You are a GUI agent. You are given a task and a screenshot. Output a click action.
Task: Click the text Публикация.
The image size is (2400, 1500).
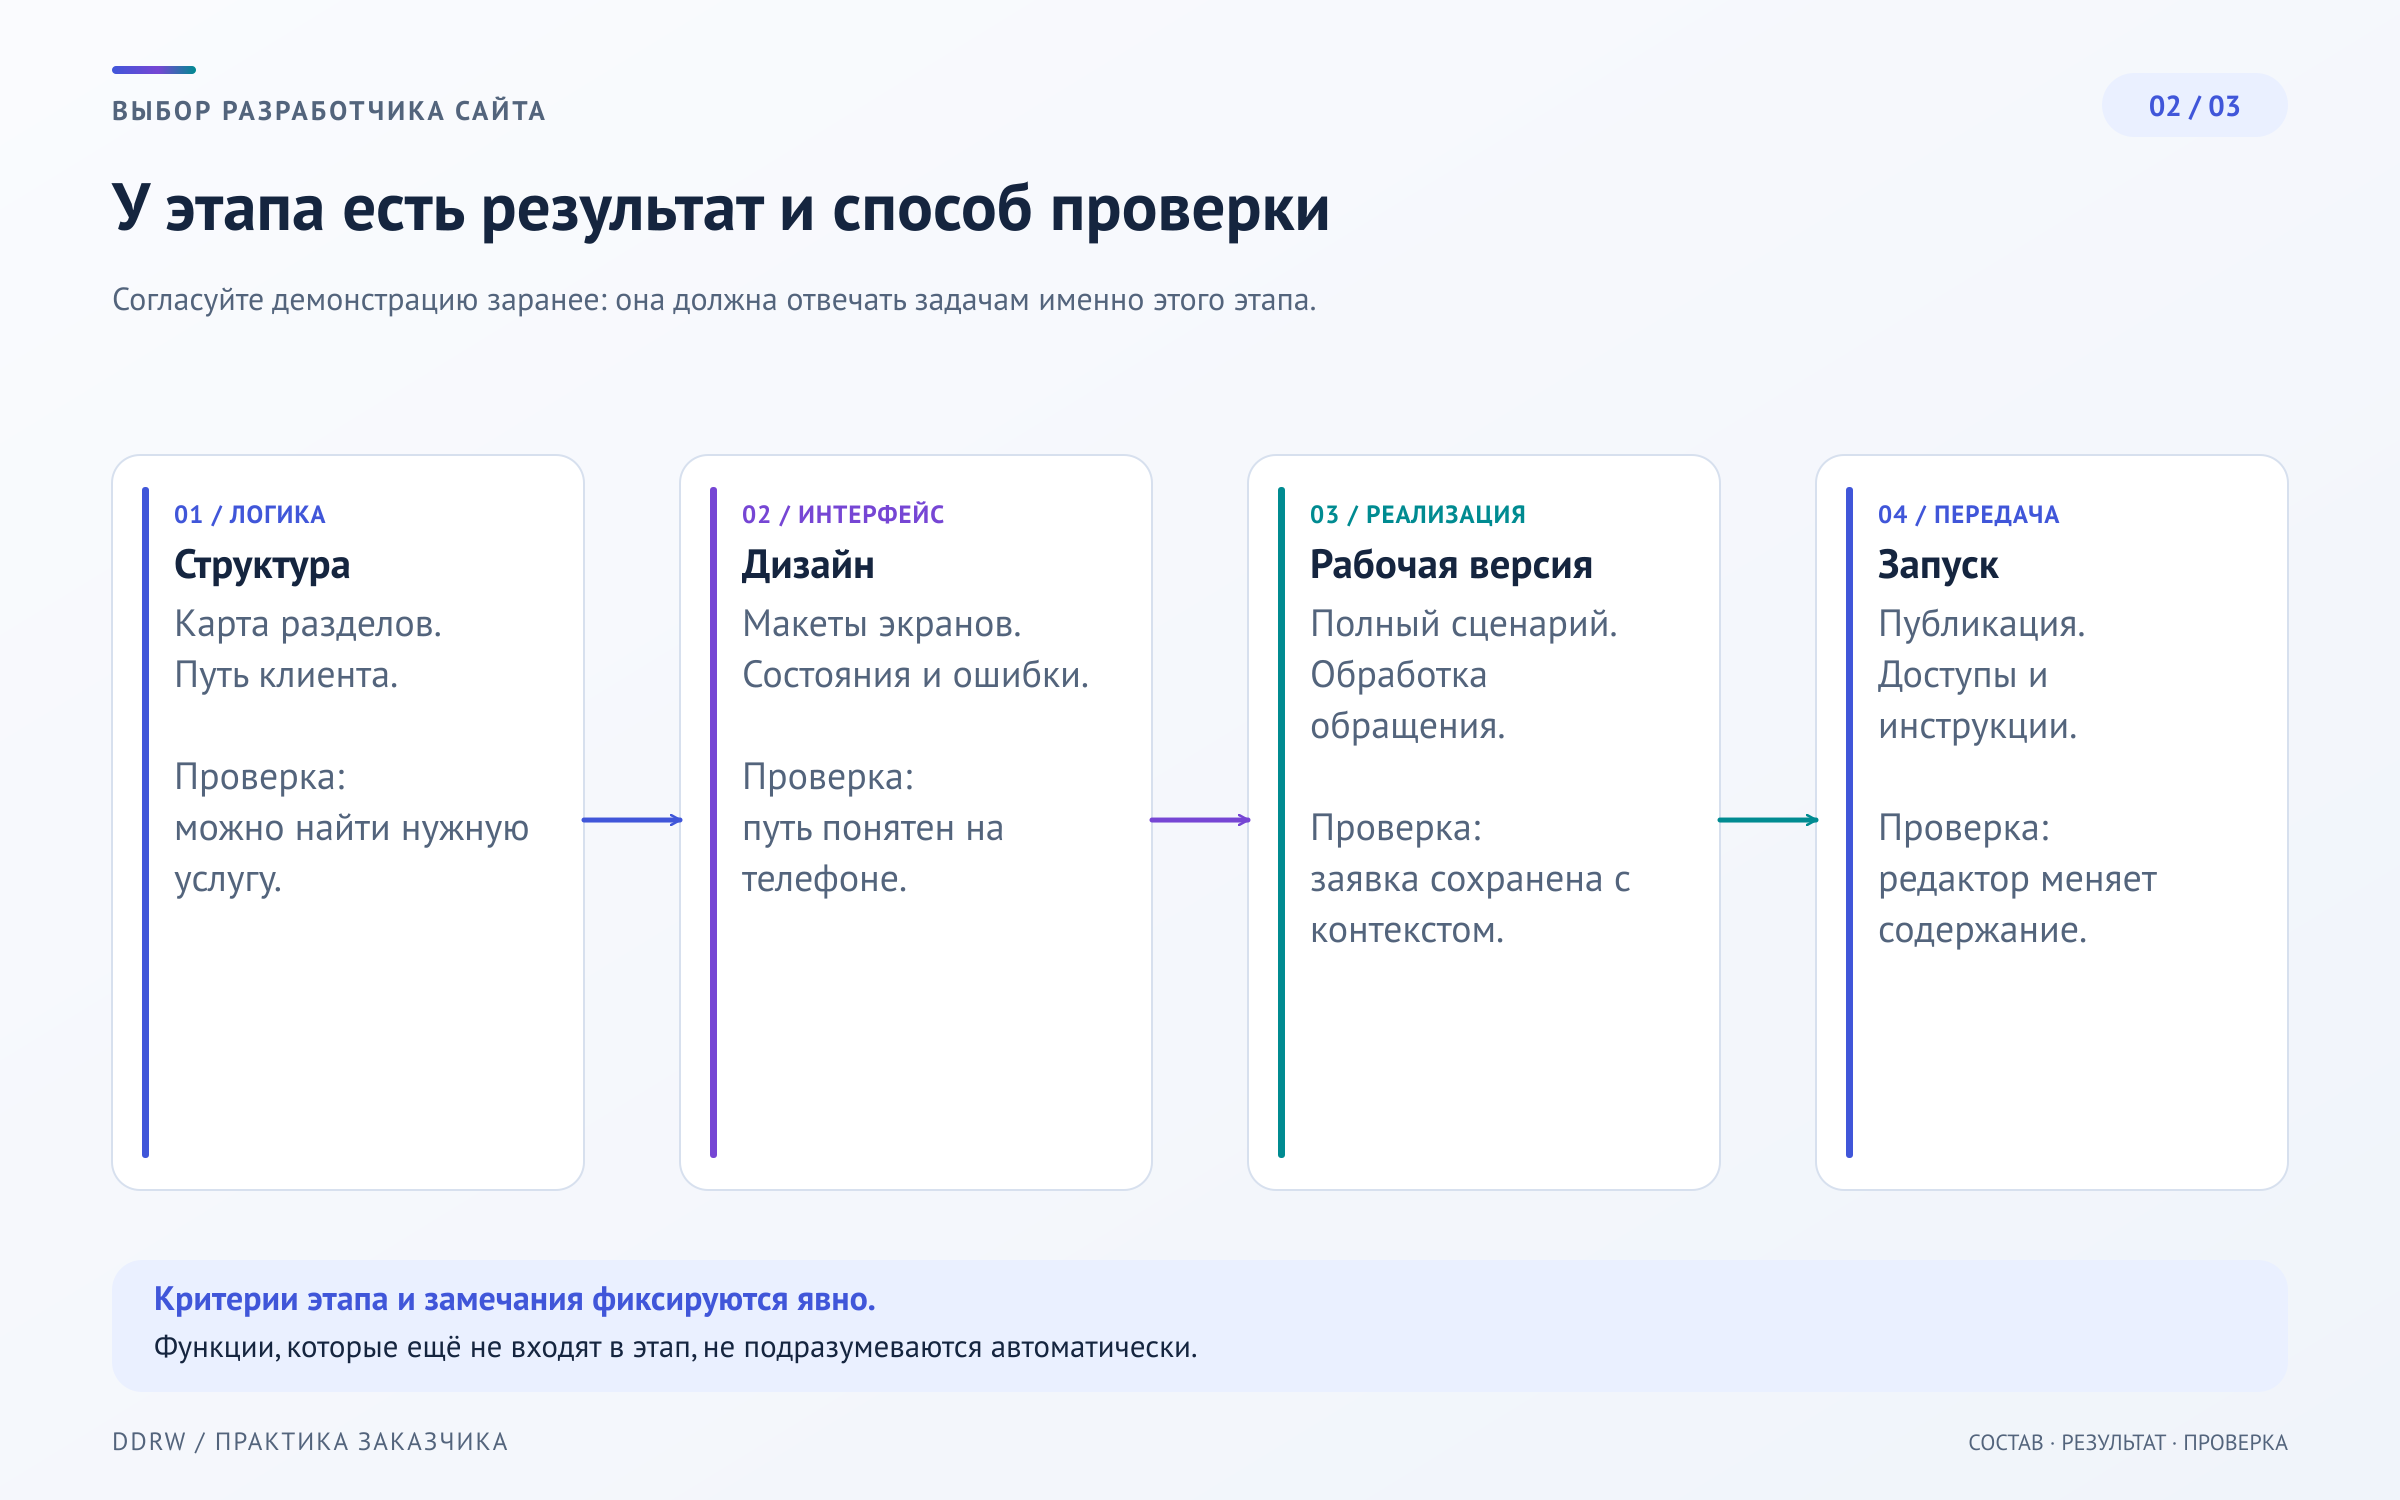click(x=1982, y=624)
